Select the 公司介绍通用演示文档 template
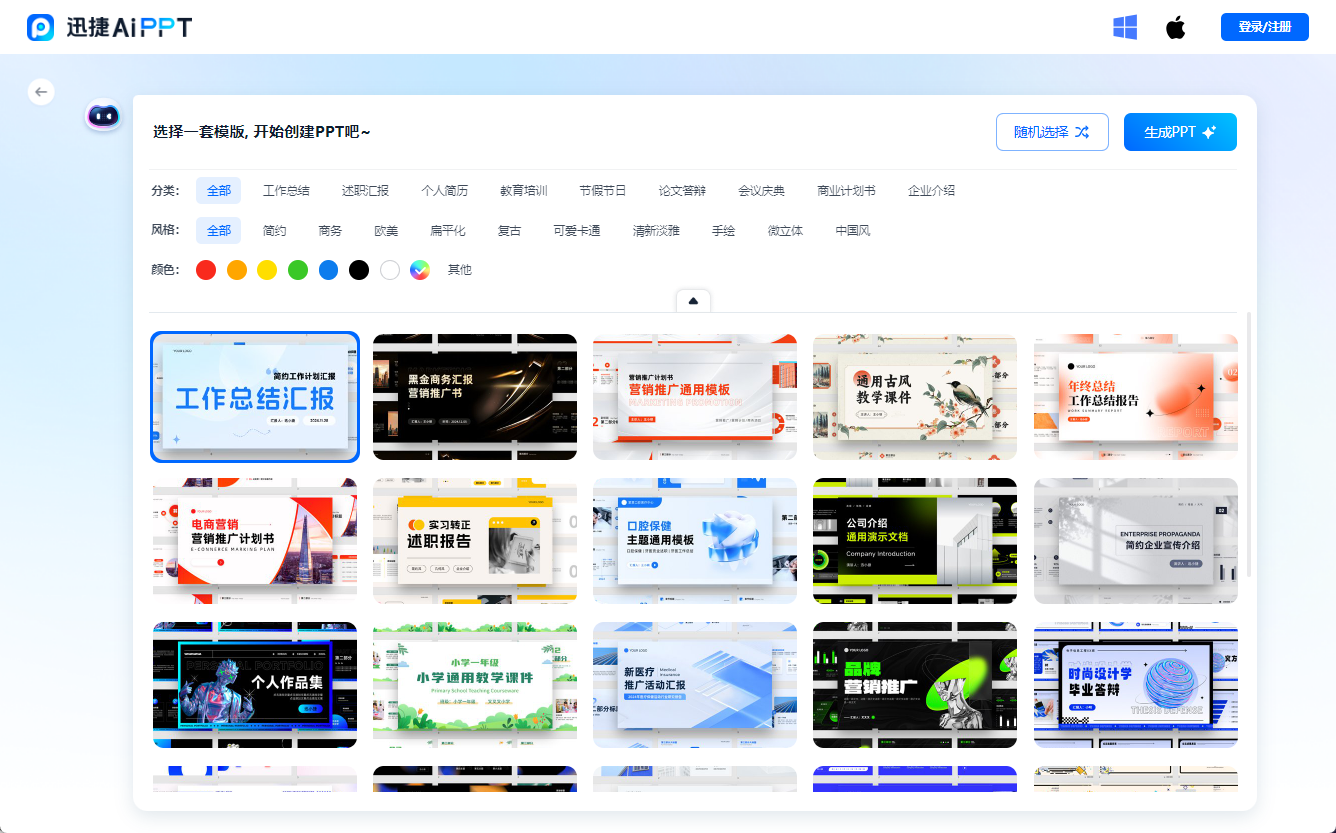The image size is (1336, 833). point(915,541)
